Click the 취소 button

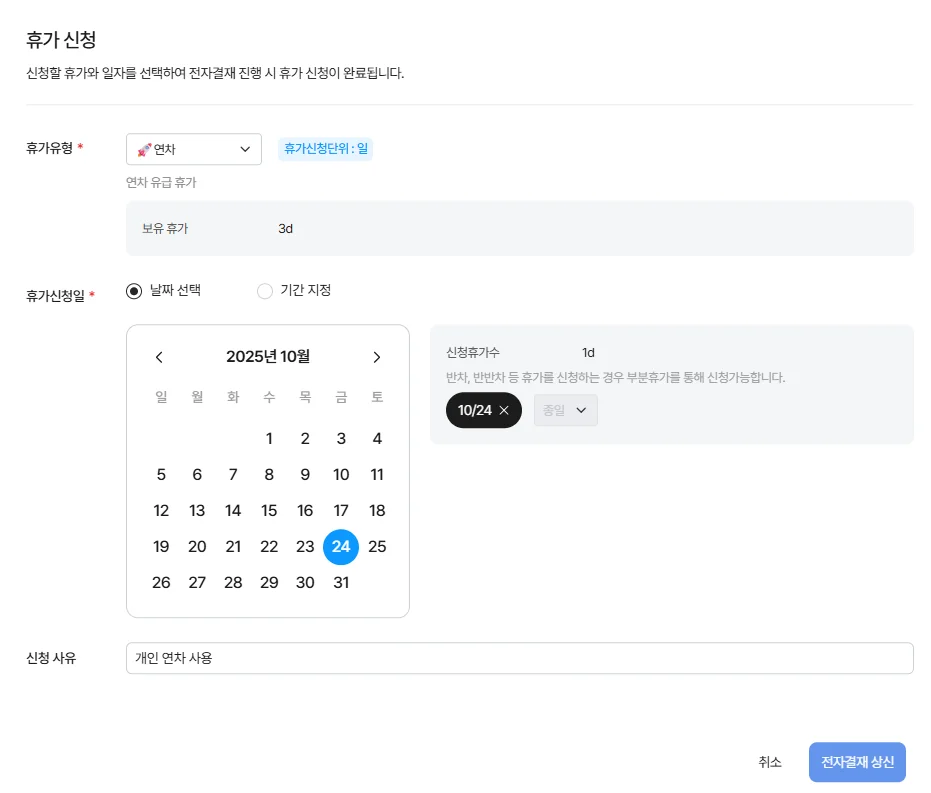coord(770,761)
